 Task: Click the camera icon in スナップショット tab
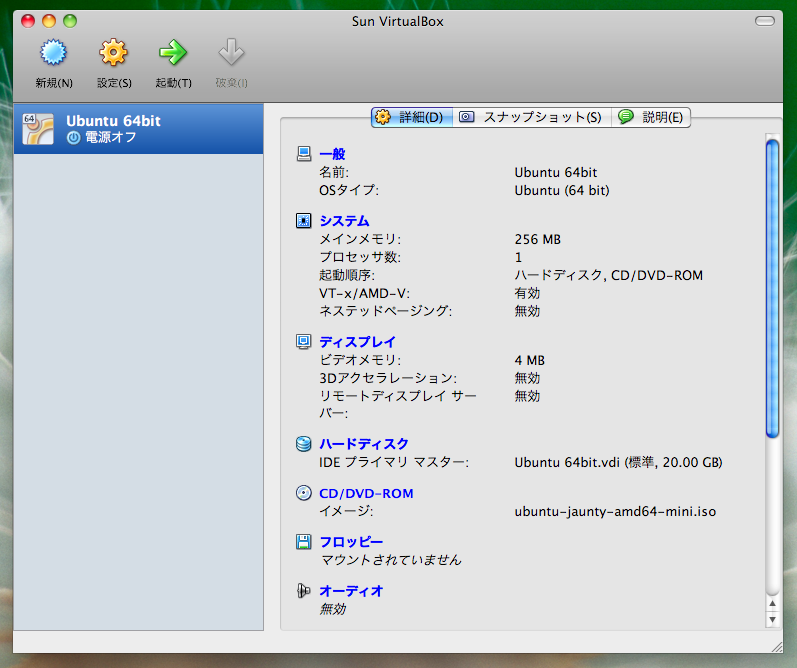467,117
